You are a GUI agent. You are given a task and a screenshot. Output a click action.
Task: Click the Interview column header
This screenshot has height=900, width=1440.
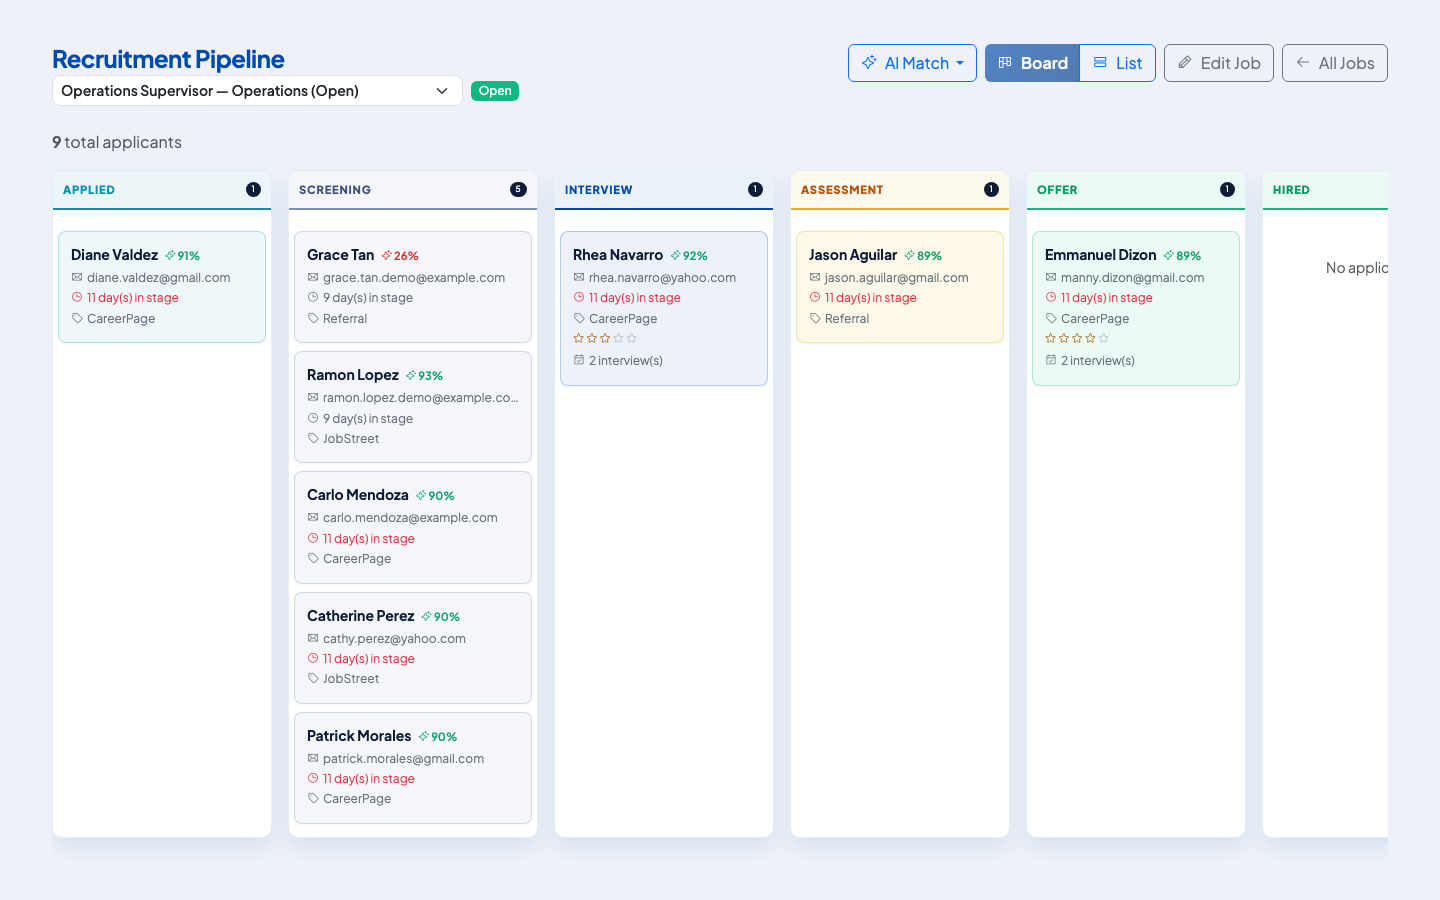(664, 190)
